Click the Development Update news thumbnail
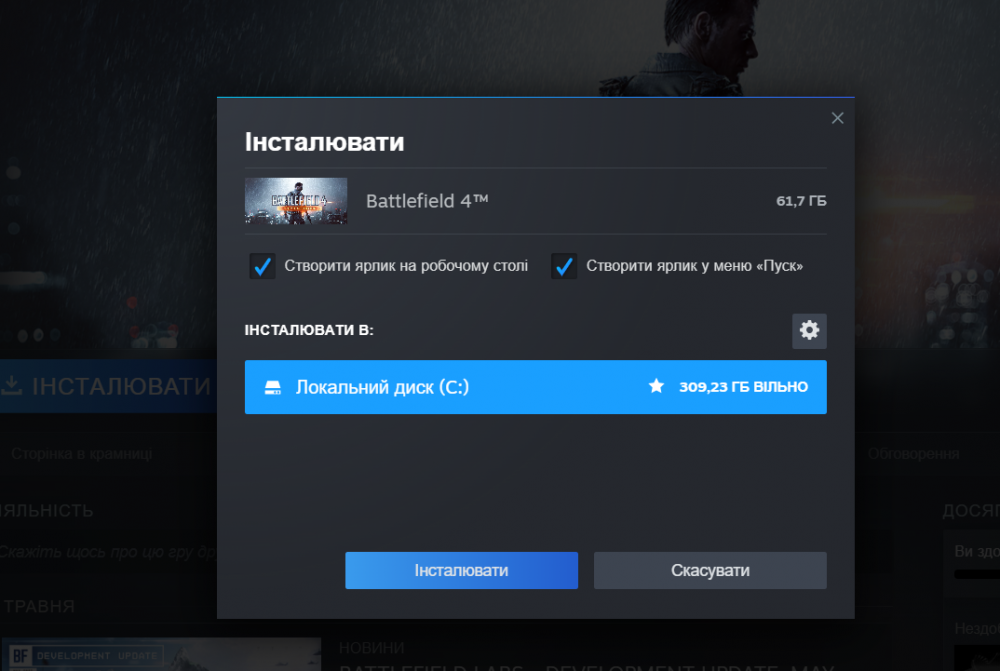Screen dimensions: 1000x671 [161, 654]
